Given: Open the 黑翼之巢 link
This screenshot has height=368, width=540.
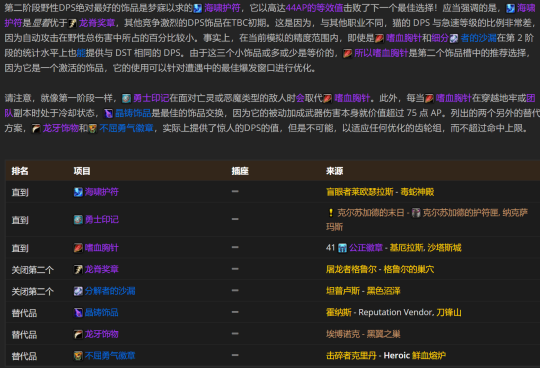Looking at the screenshot, I should (383, 334).
